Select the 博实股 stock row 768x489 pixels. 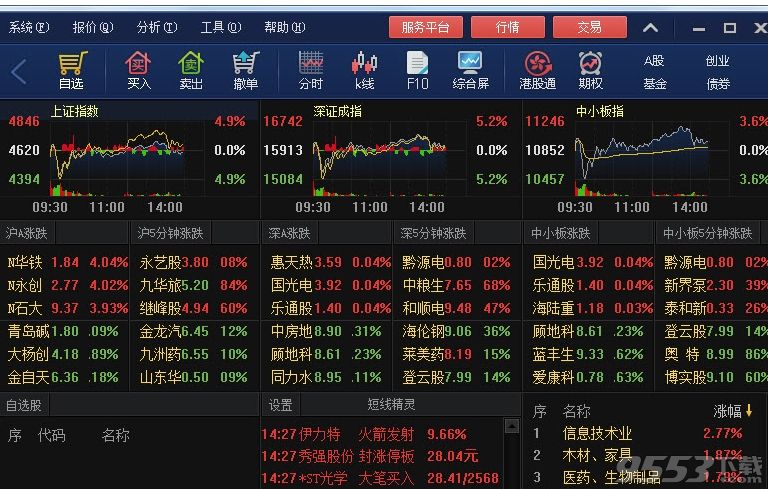(716, 378)
